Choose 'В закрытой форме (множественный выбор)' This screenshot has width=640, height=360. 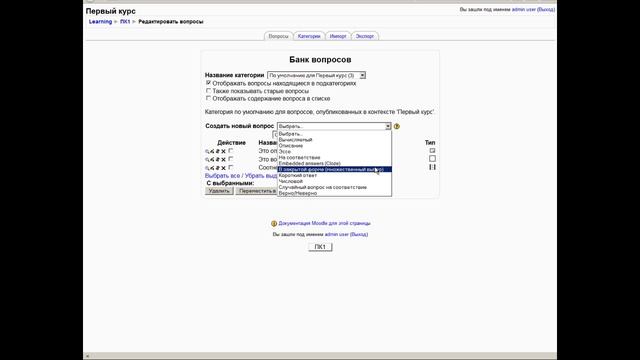pos(334,169)
